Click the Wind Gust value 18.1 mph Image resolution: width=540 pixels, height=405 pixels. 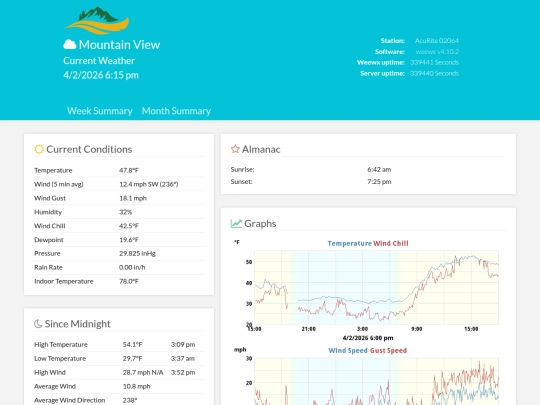click(x=133, y=198)
